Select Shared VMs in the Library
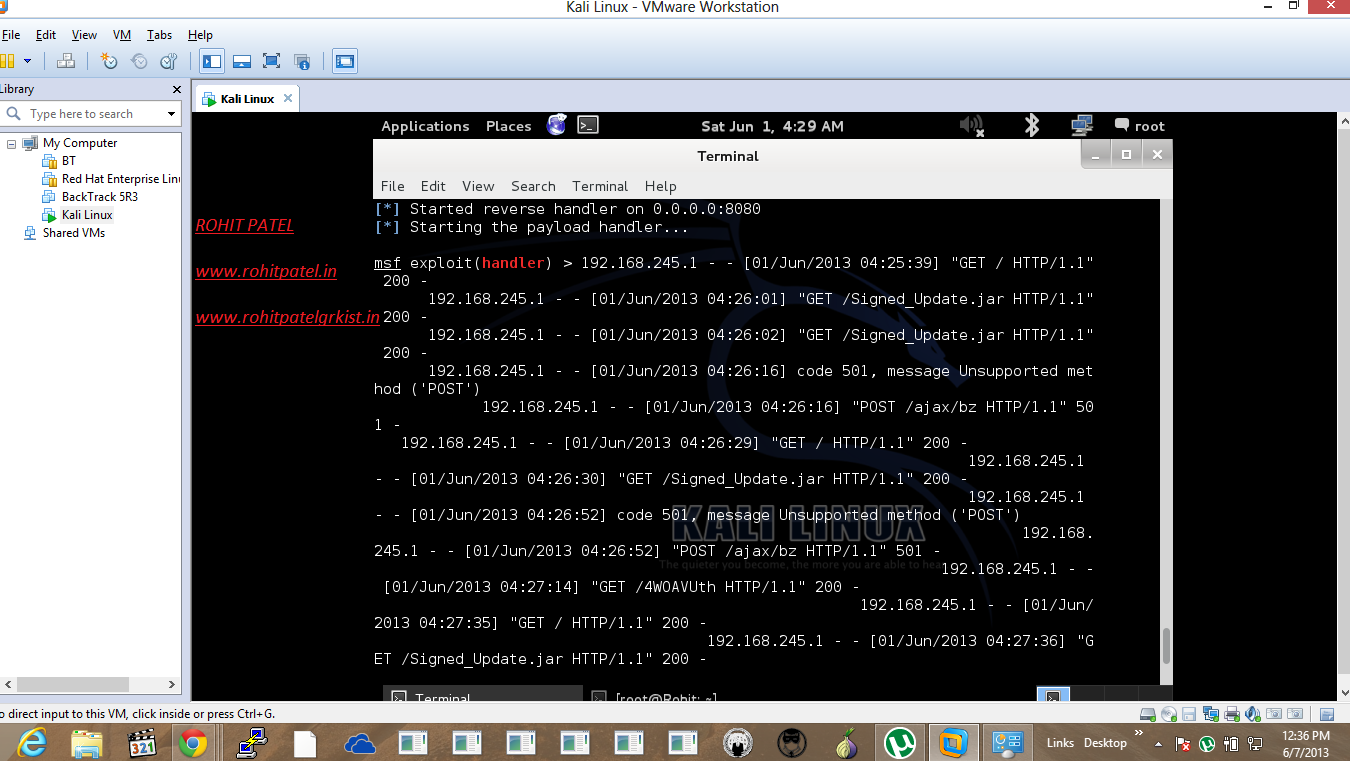Image resolution: width=1350 pixels, height=761 pixels. [x=73, y=233]
